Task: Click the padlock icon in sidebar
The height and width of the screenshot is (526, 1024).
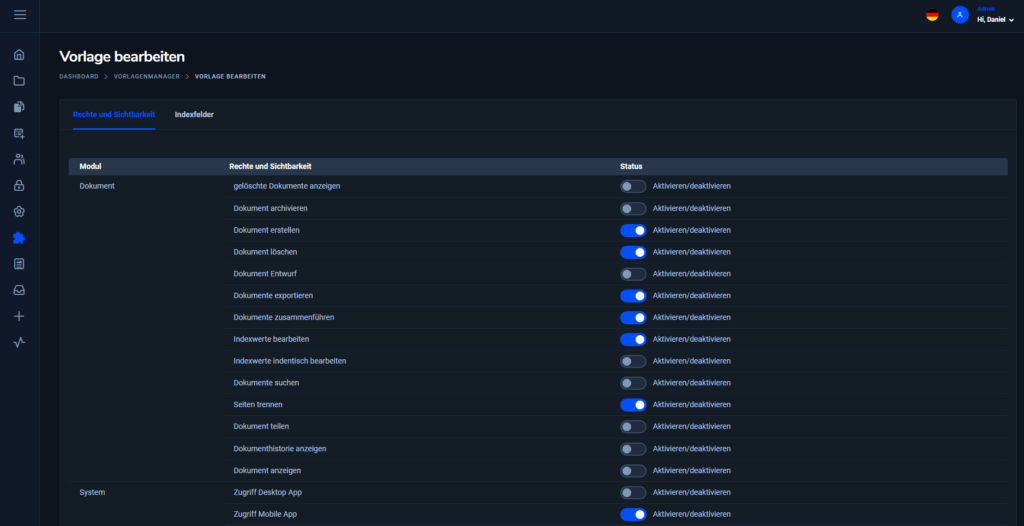Action: coord(19,186)
